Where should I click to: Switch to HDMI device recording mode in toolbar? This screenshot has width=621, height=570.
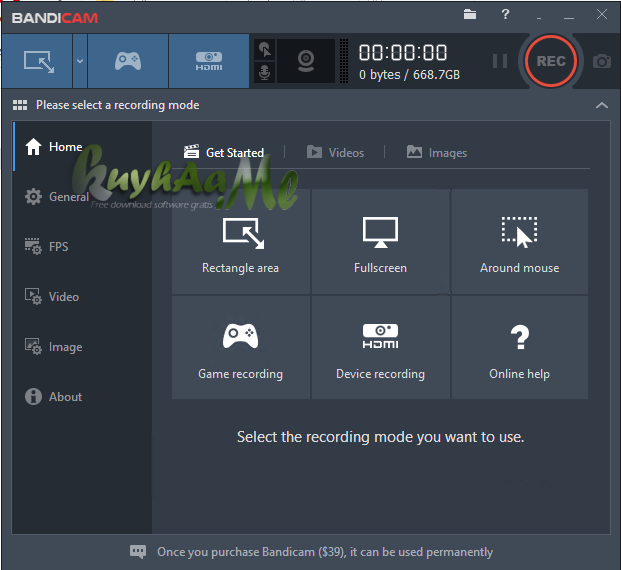(209, 61)
